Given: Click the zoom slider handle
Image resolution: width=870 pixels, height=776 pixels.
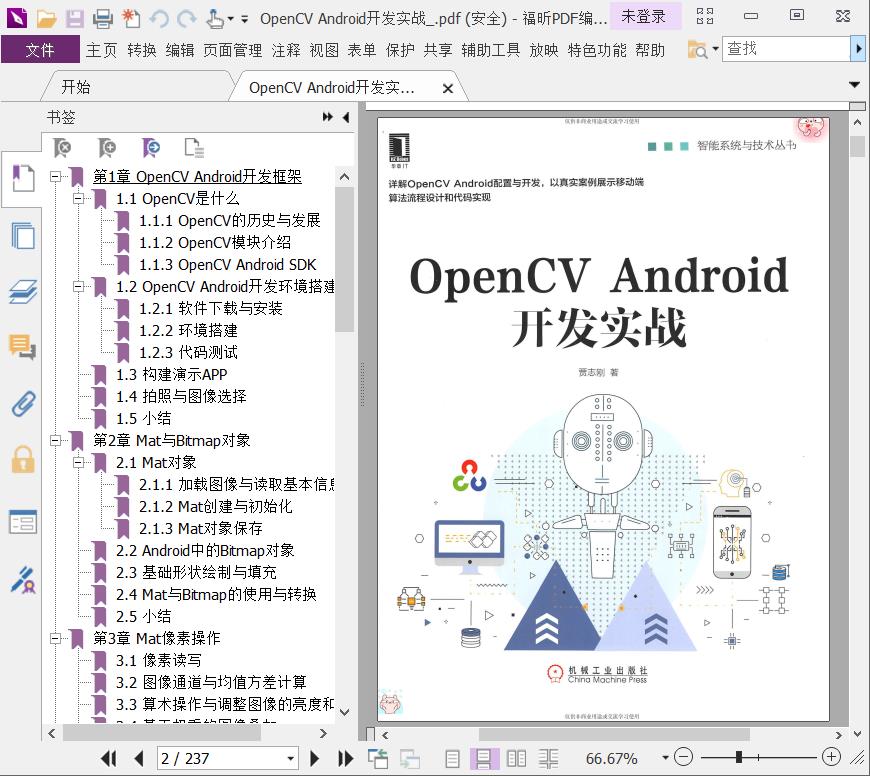Looking at the screenshot, I should pyautogui.click(x=739, y=757).
